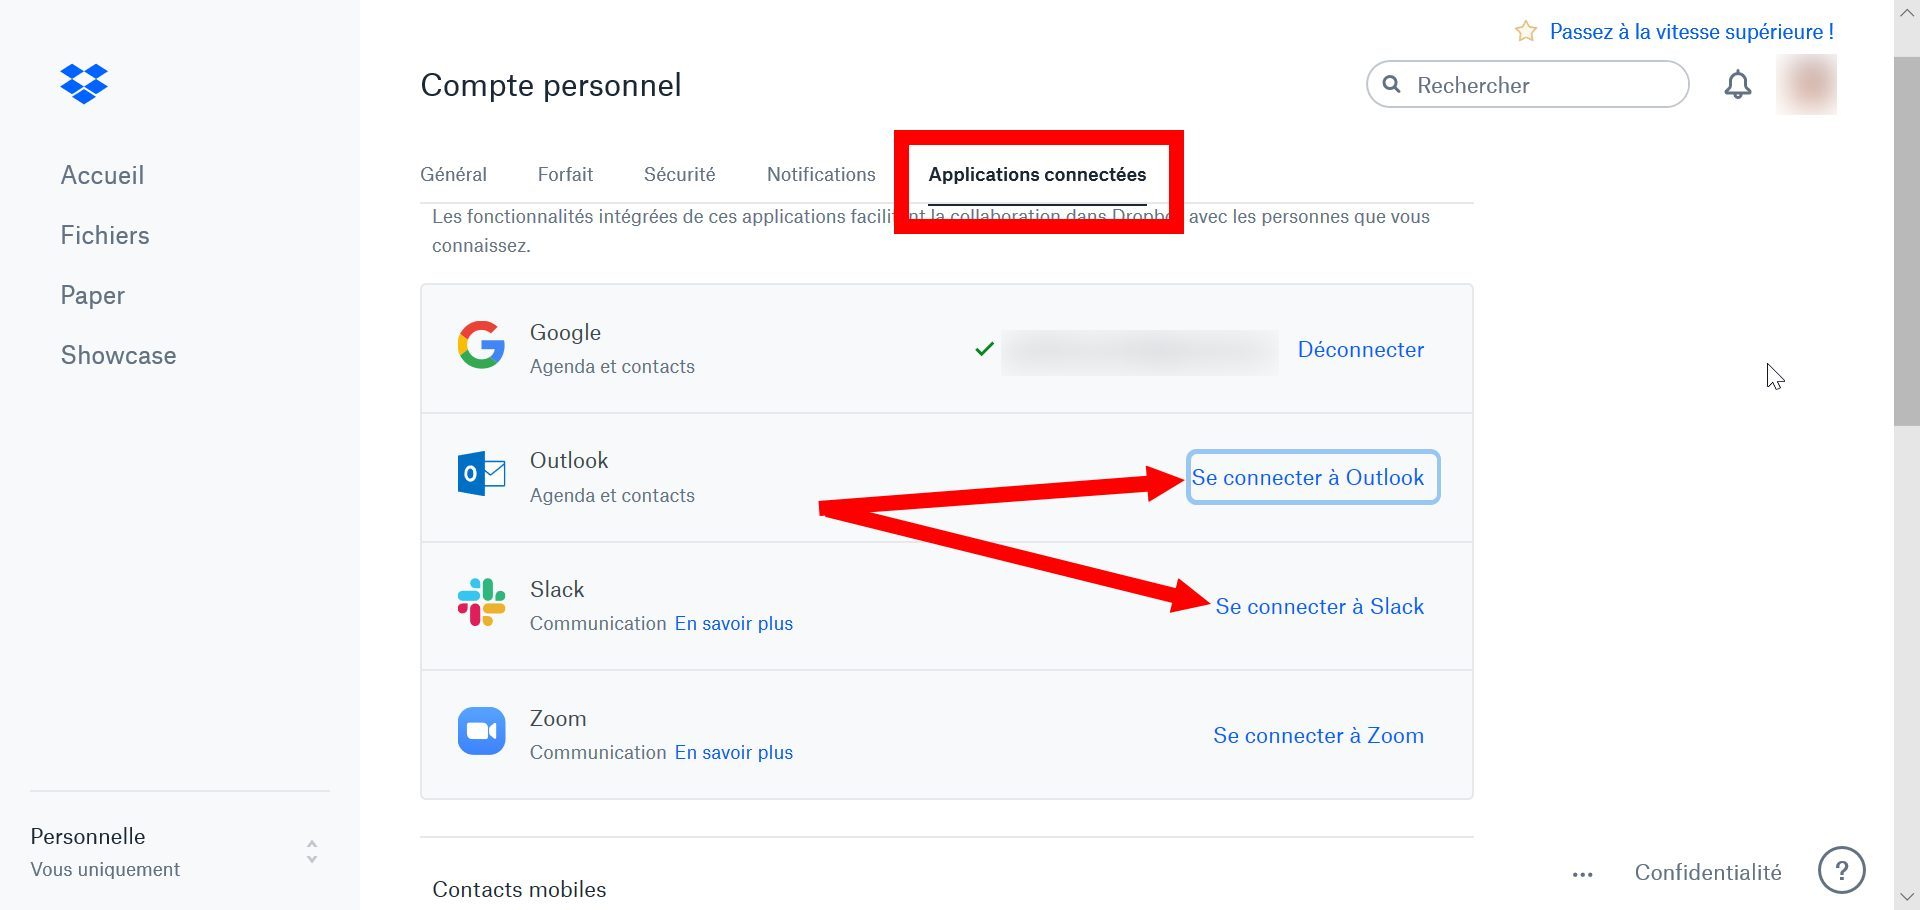Image resolution: width=1920 pixels, height=910 pixels.
Task: Open Fichiers in the sidebar
Action: tap(105, 235)
